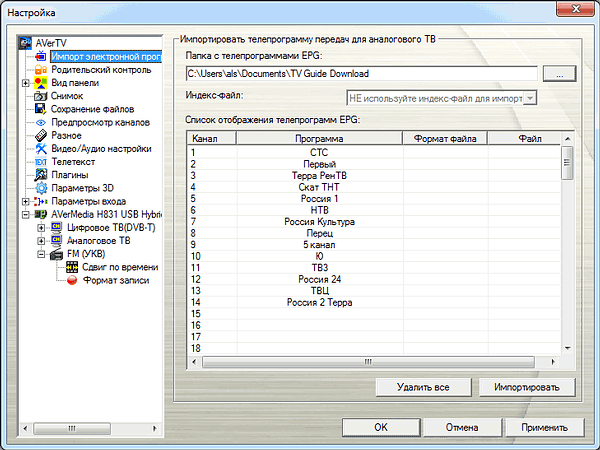Open Видео/Аудио настройки page
Viewport: 600px width, 450px height.
pyautogui.click(x=101, y=148)
